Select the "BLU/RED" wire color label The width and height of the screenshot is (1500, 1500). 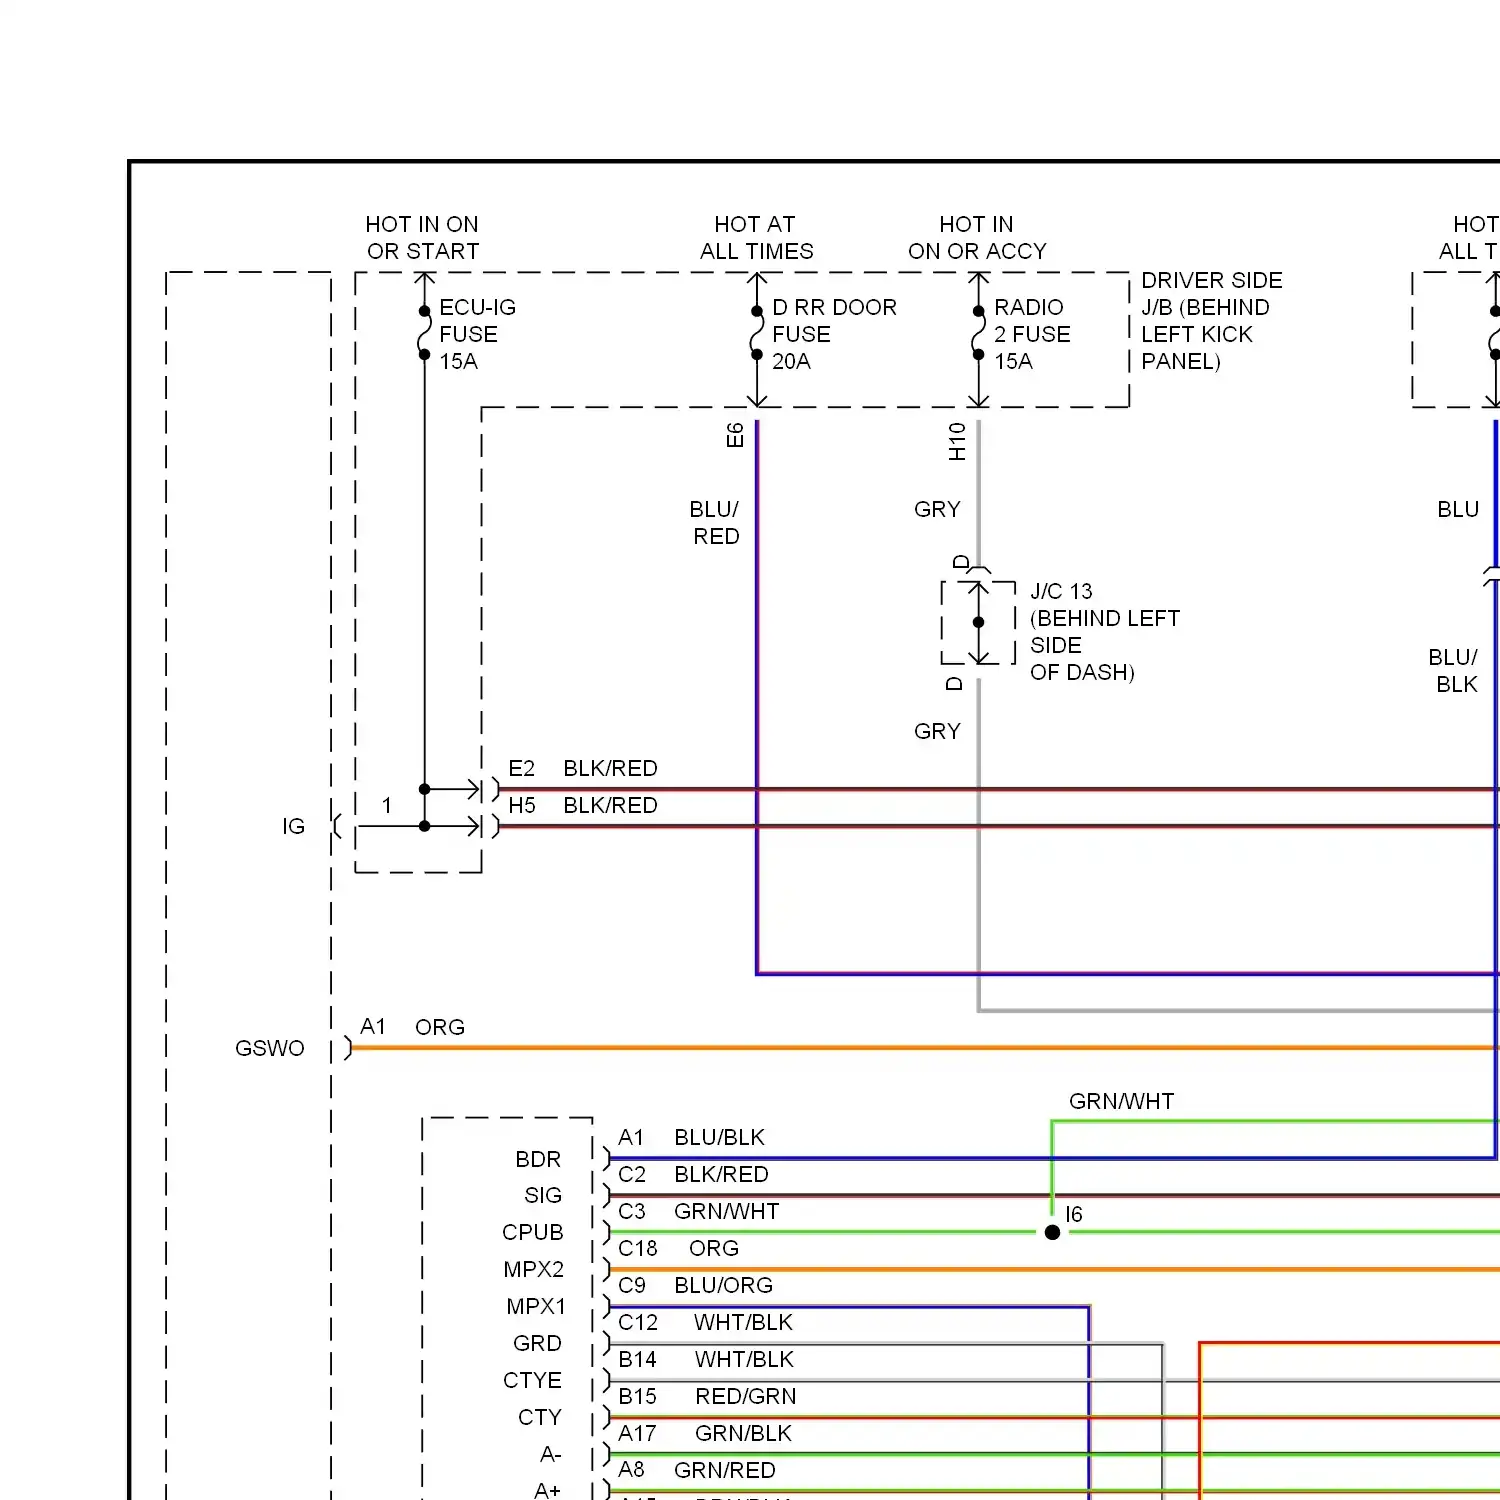click(715, 523)
